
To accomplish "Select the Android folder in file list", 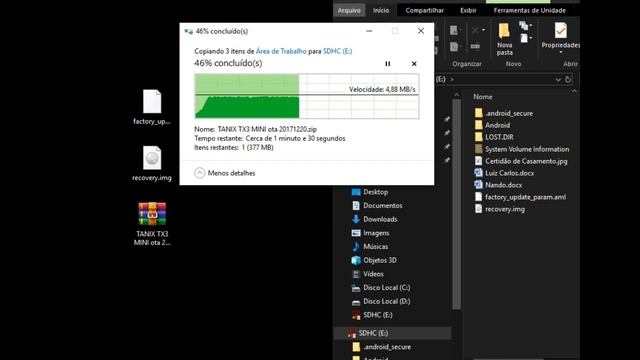I will pyautogui.click(x=492, y=125).
